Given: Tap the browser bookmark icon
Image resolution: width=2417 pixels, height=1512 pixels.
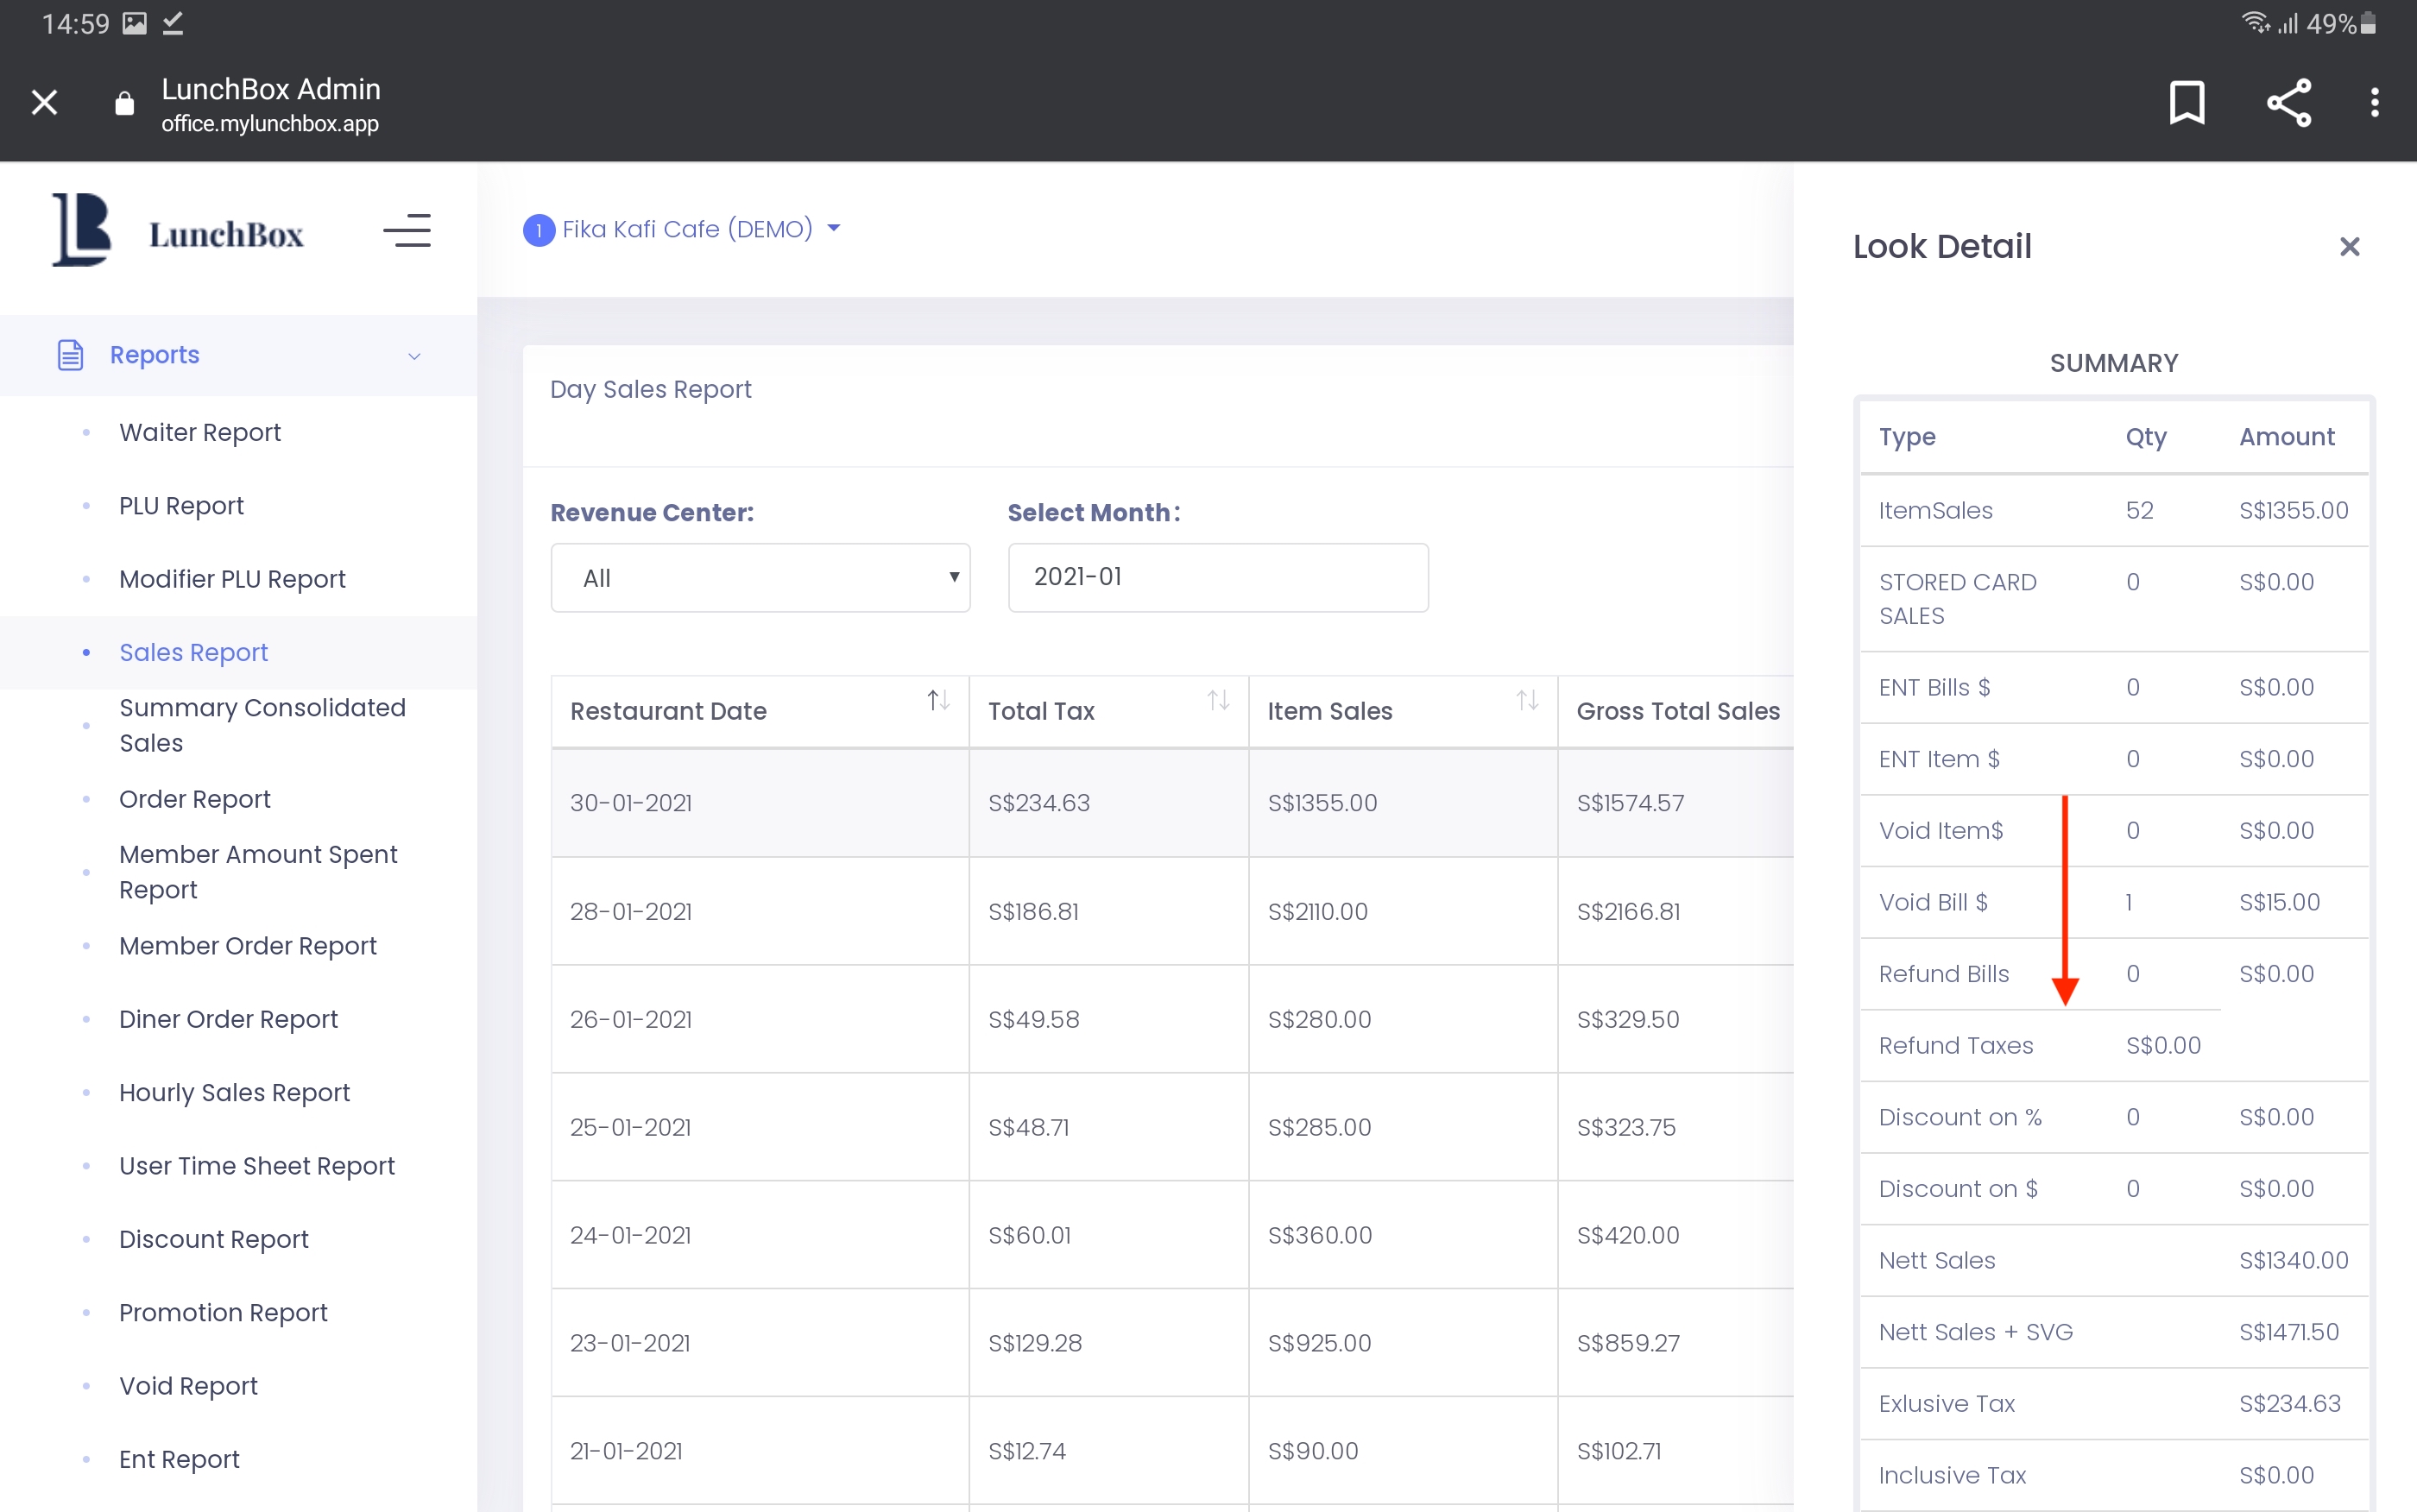Looking at the screenshot, I should point(2186,102).
